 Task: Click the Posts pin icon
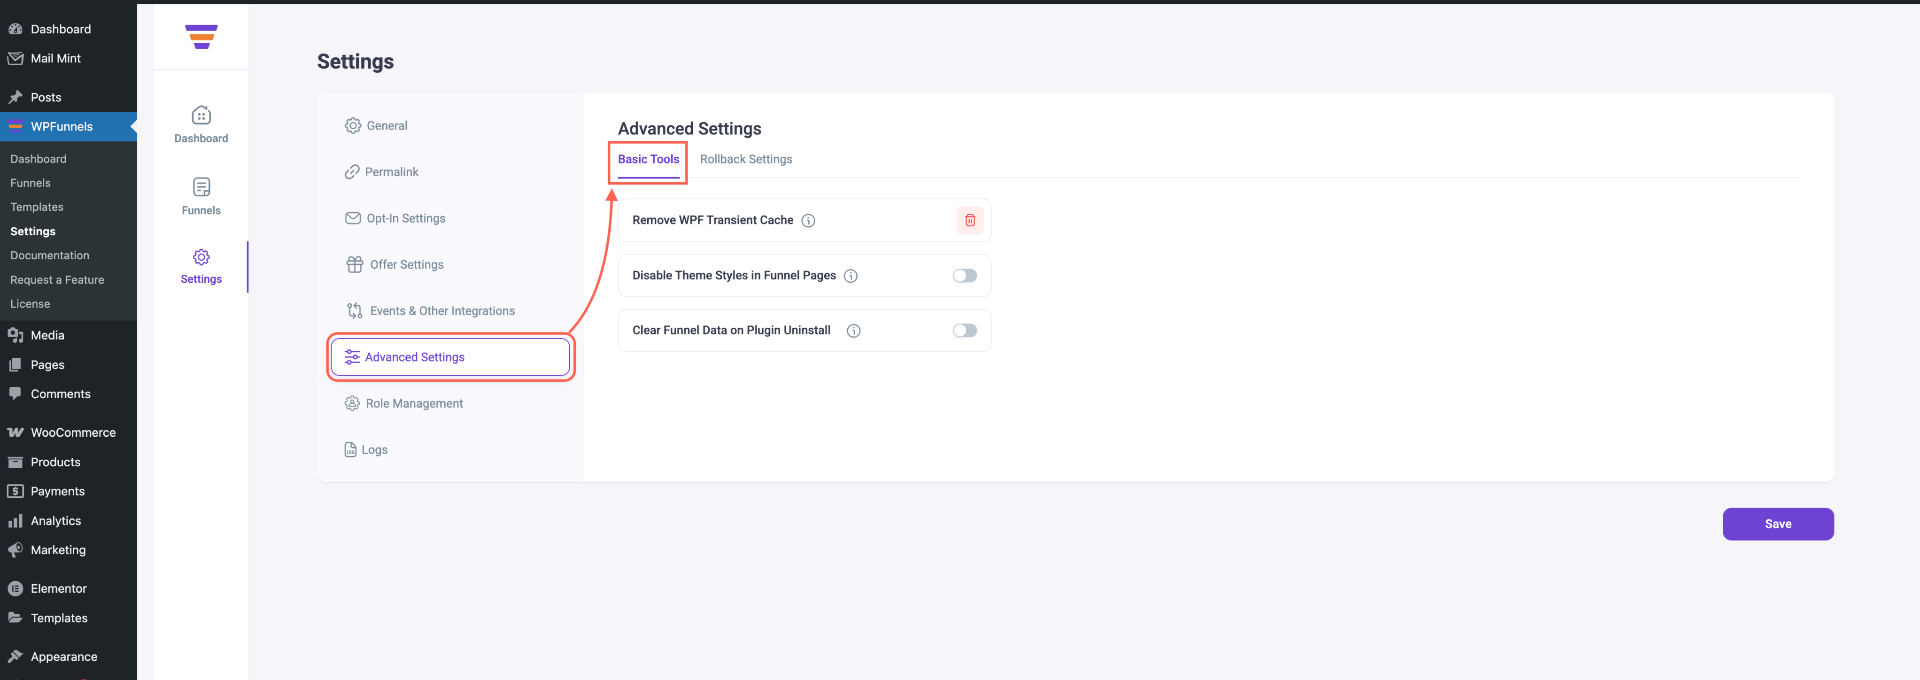(x=15, y=97)
